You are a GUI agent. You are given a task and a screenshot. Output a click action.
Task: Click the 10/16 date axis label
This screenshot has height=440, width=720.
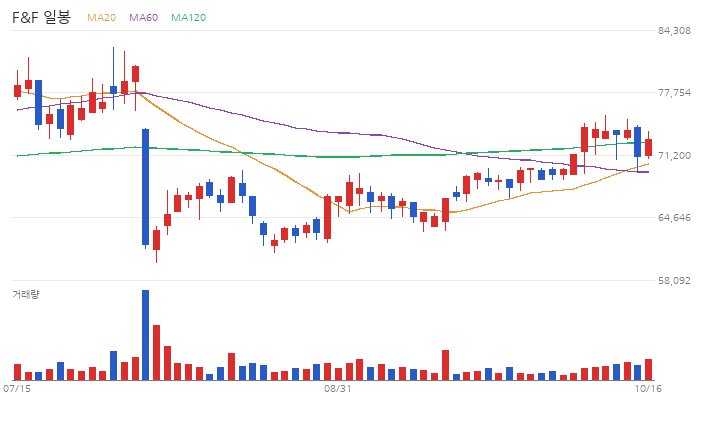click(x=648, y=389)
